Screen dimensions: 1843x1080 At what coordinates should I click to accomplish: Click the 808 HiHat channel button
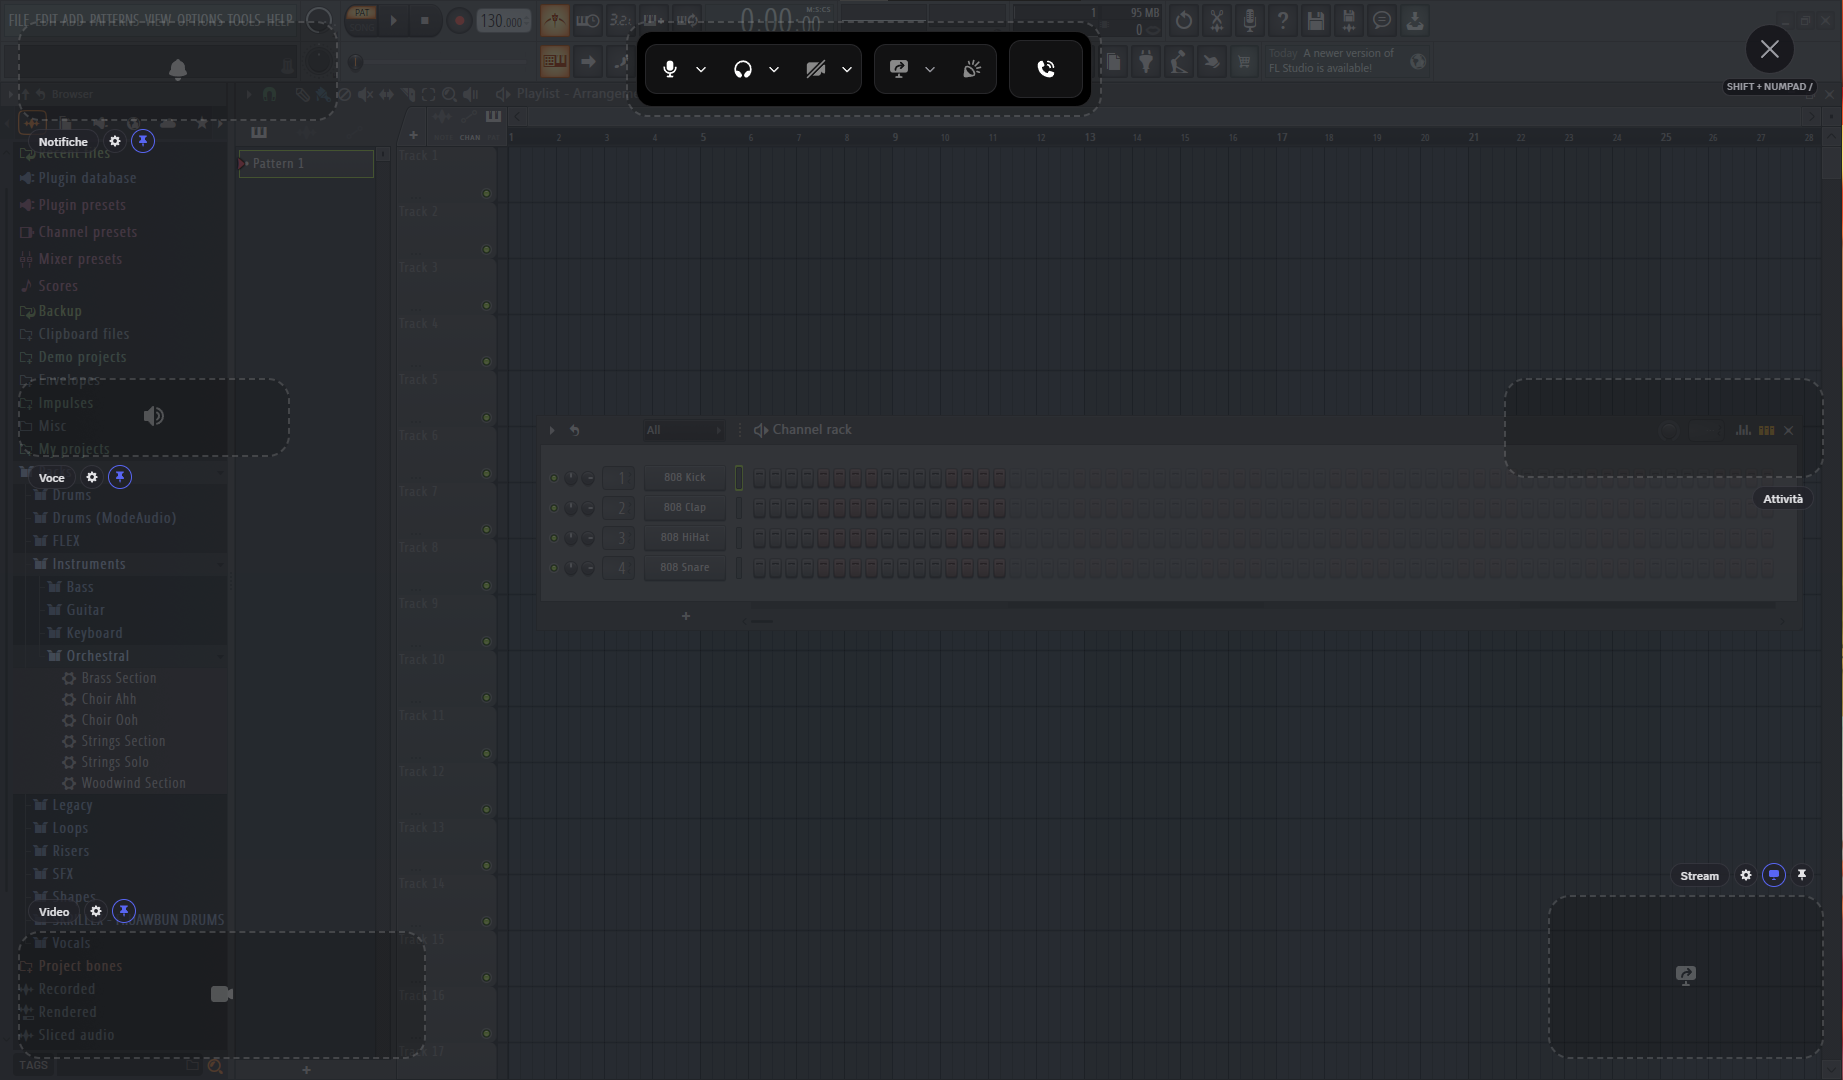[684, 538]
